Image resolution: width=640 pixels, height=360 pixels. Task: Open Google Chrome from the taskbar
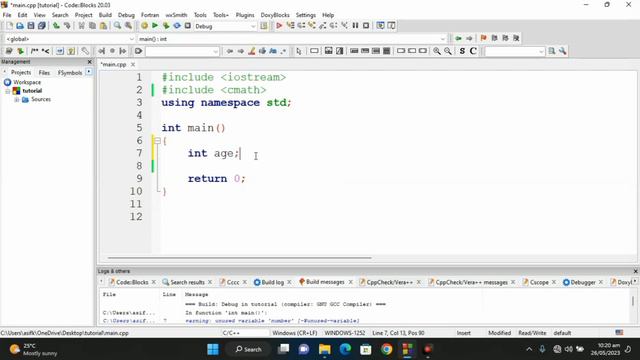point(387,349)
